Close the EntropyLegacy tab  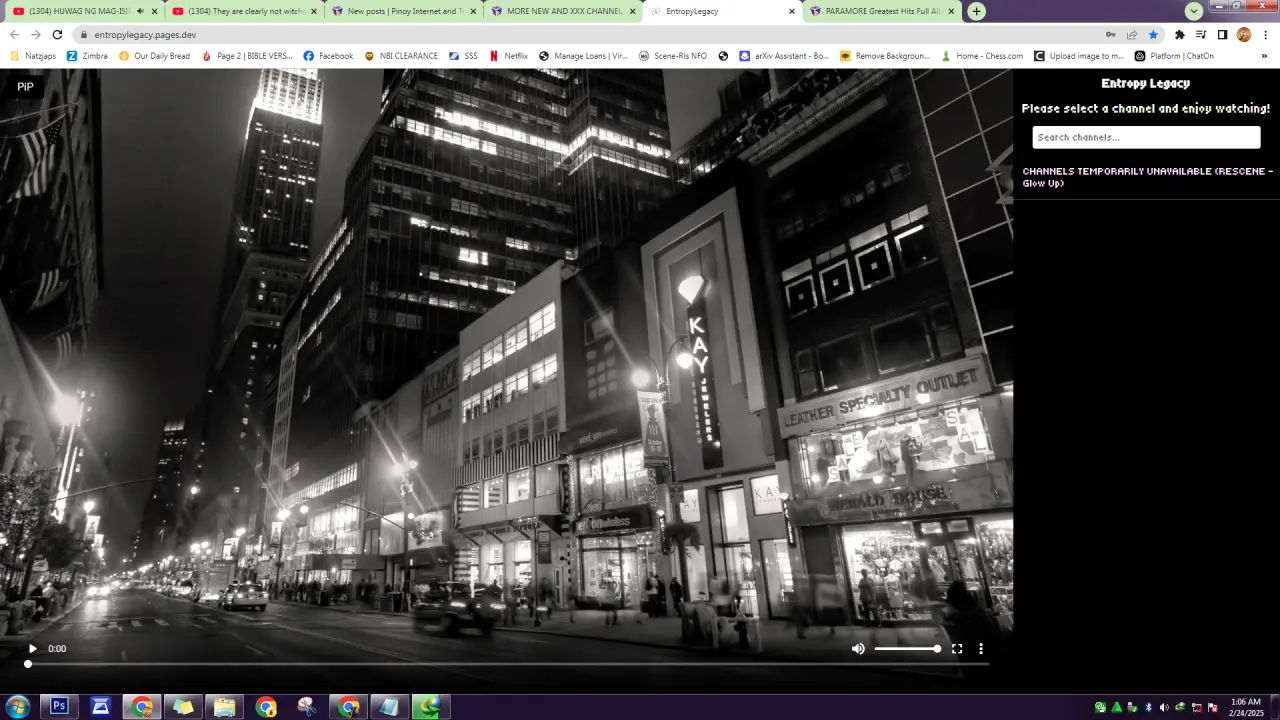(792, 11)
